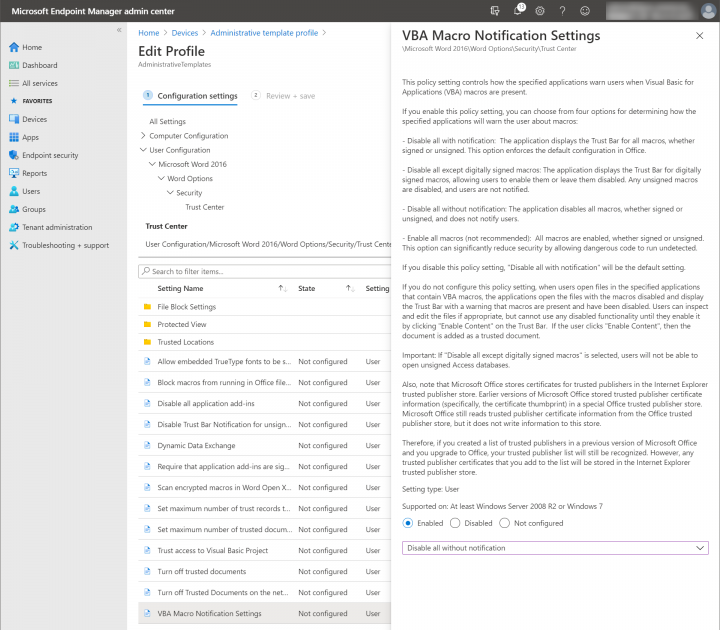
Task: Go to Home breadcrumb link
Action: (148, 33)
